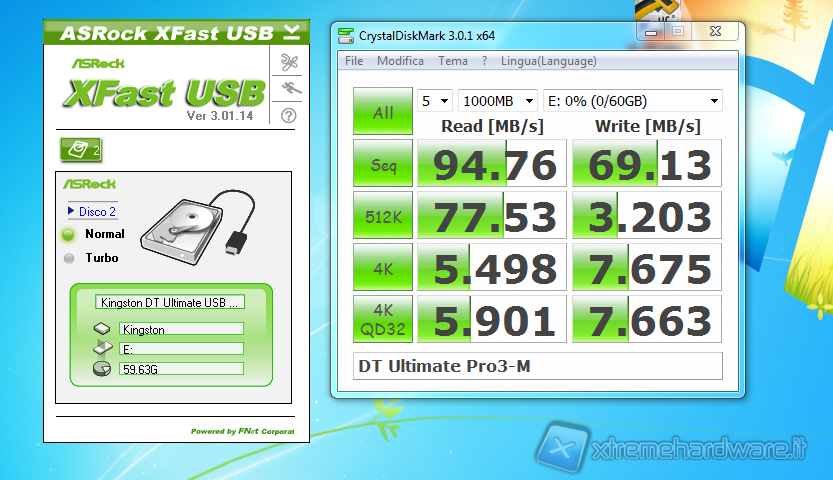This screenshot has width=833, height=480.
Task: Select the Normal mode radio button
Action: click(x=69, y=234)
